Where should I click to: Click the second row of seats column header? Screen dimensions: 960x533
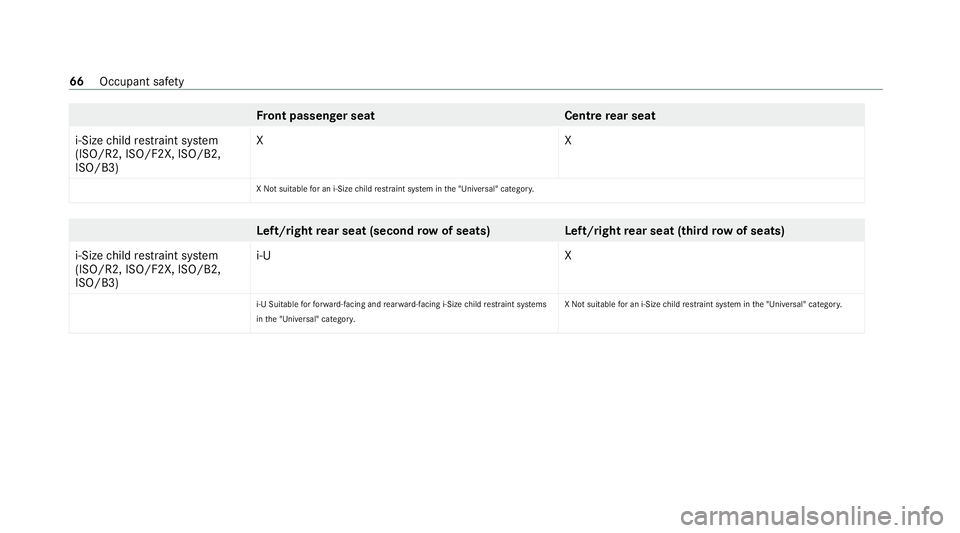372,230
